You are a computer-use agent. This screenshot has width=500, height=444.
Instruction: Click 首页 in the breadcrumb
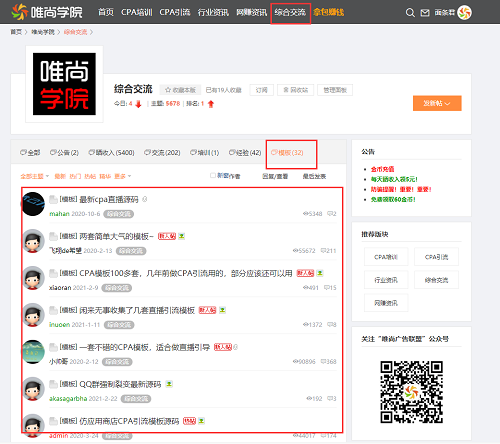click(16, 32)
